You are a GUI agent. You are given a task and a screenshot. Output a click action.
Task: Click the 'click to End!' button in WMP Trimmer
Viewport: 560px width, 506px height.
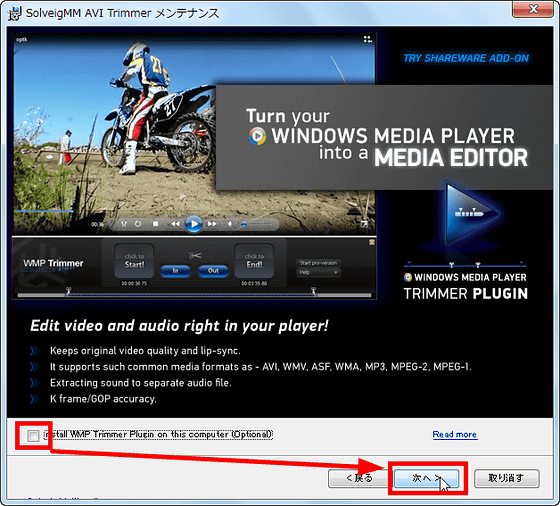[x=254, y=261]
